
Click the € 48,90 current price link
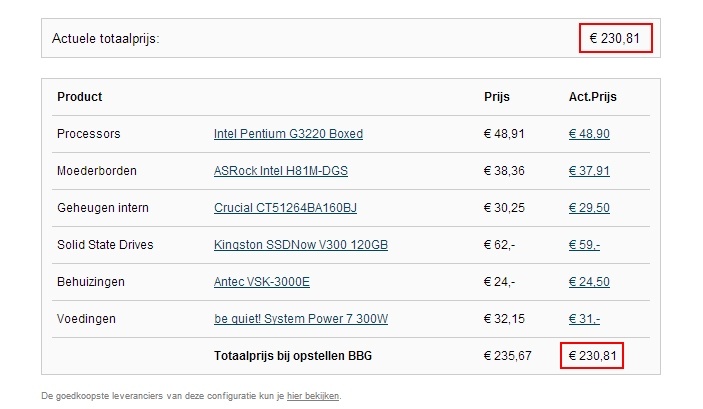(x=588, y=134)
